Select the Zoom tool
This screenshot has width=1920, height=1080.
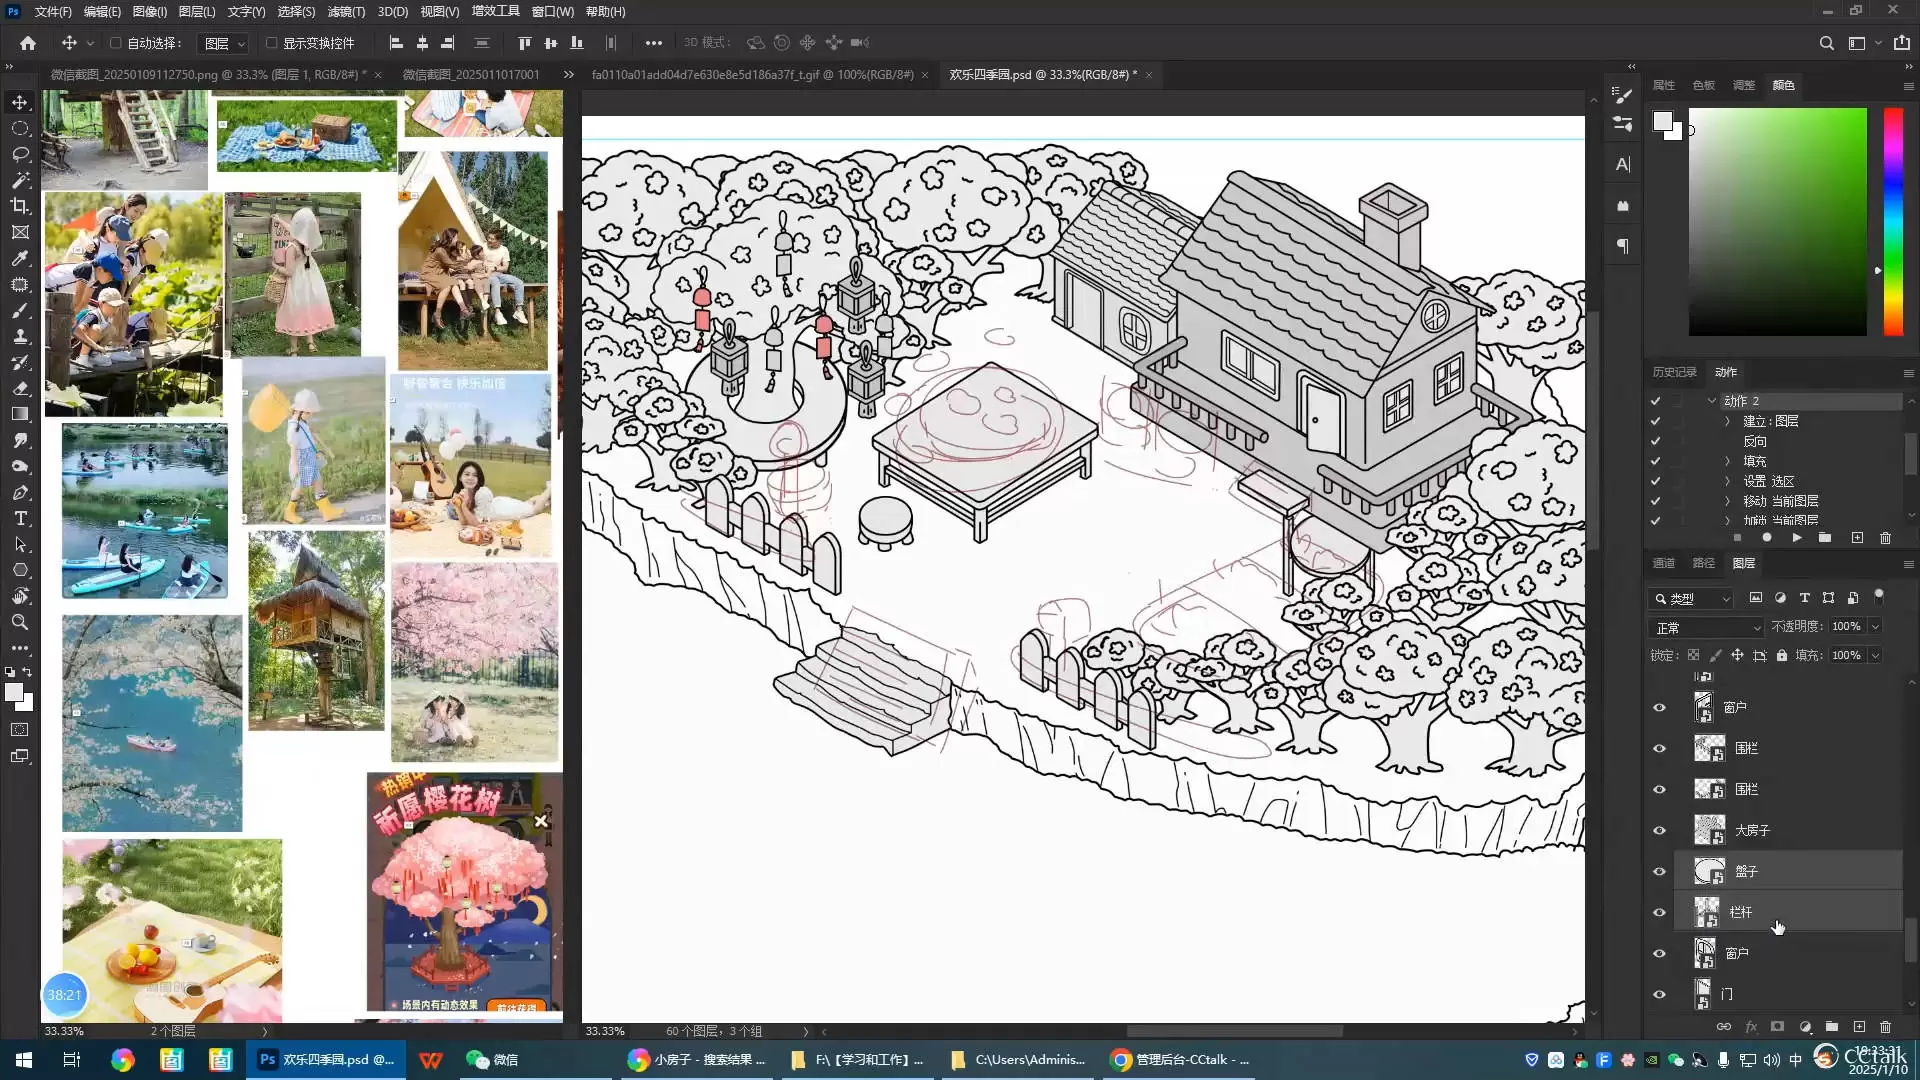click(20, 622)
